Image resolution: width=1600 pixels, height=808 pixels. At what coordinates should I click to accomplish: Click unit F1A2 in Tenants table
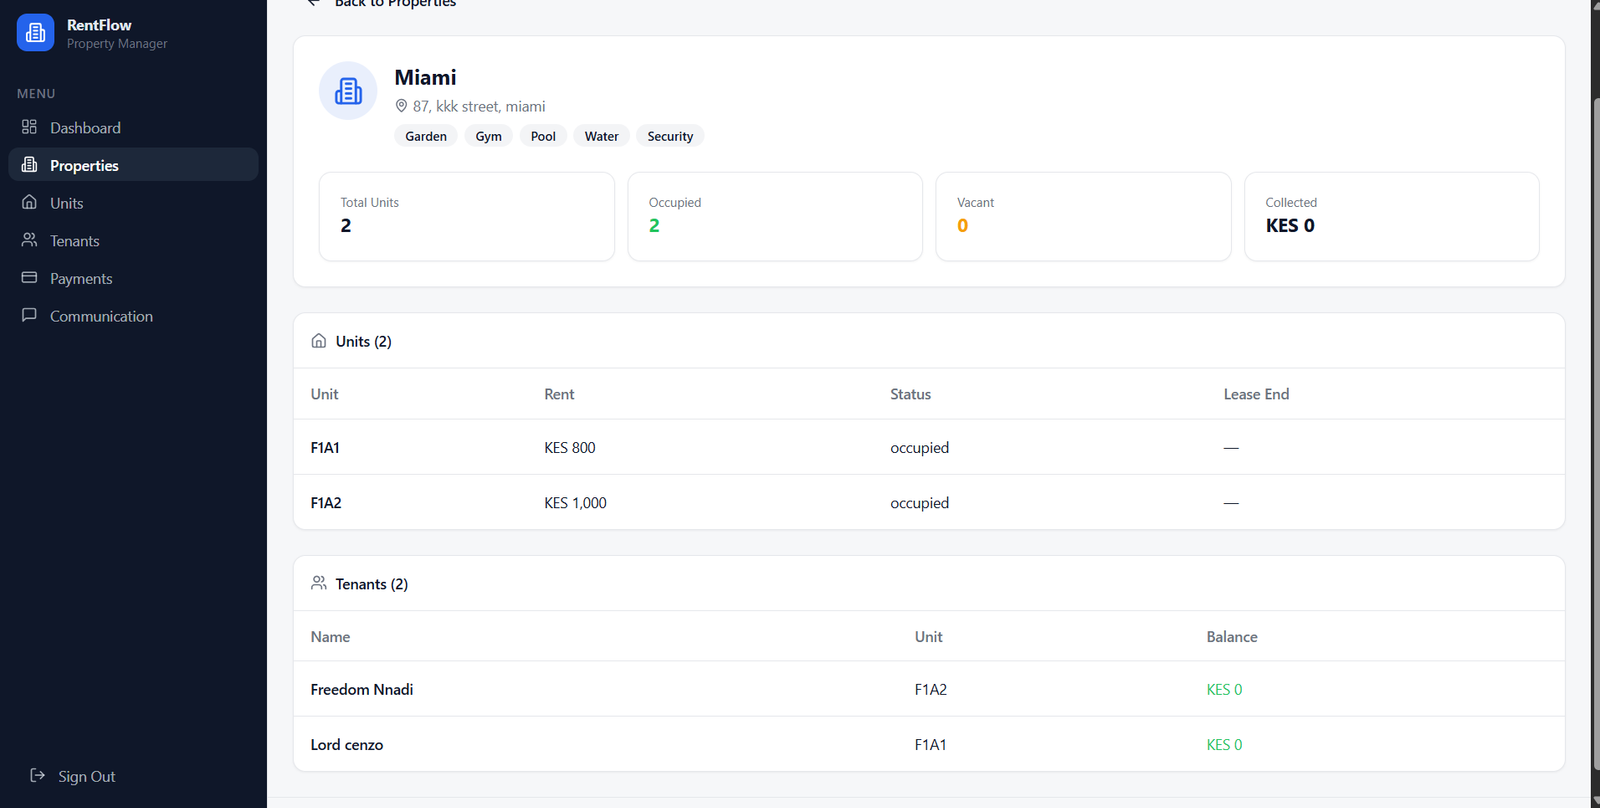931,689
